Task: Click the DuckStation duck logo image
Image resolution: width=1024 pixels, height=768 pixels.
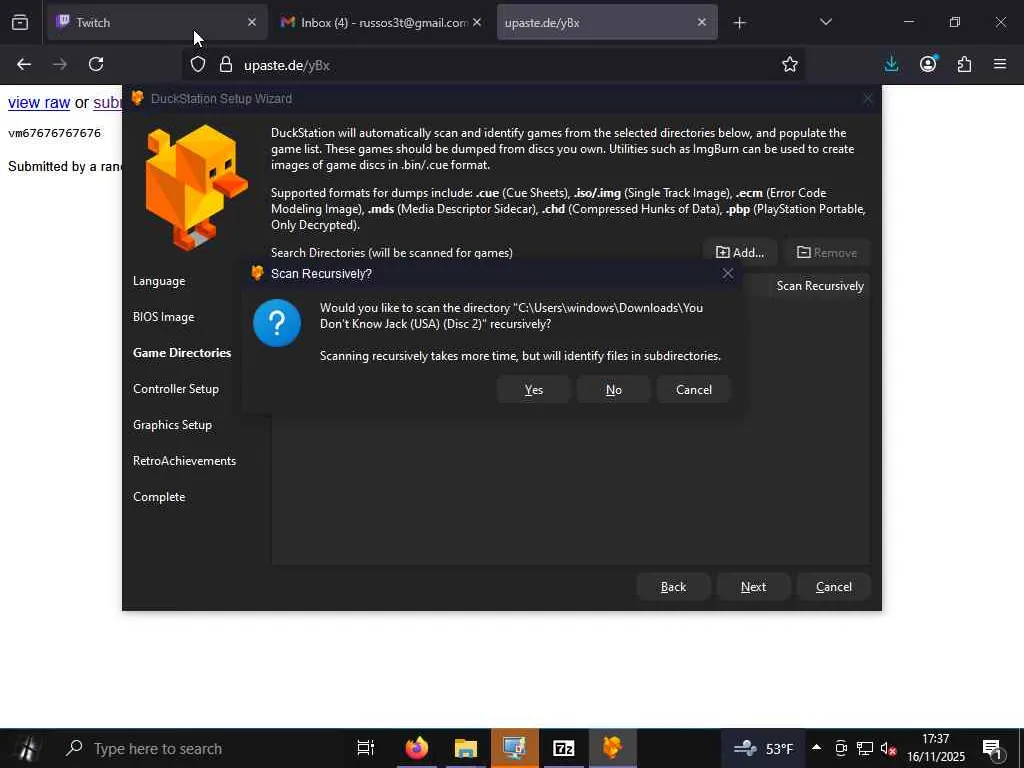Action: click(196, 188)
